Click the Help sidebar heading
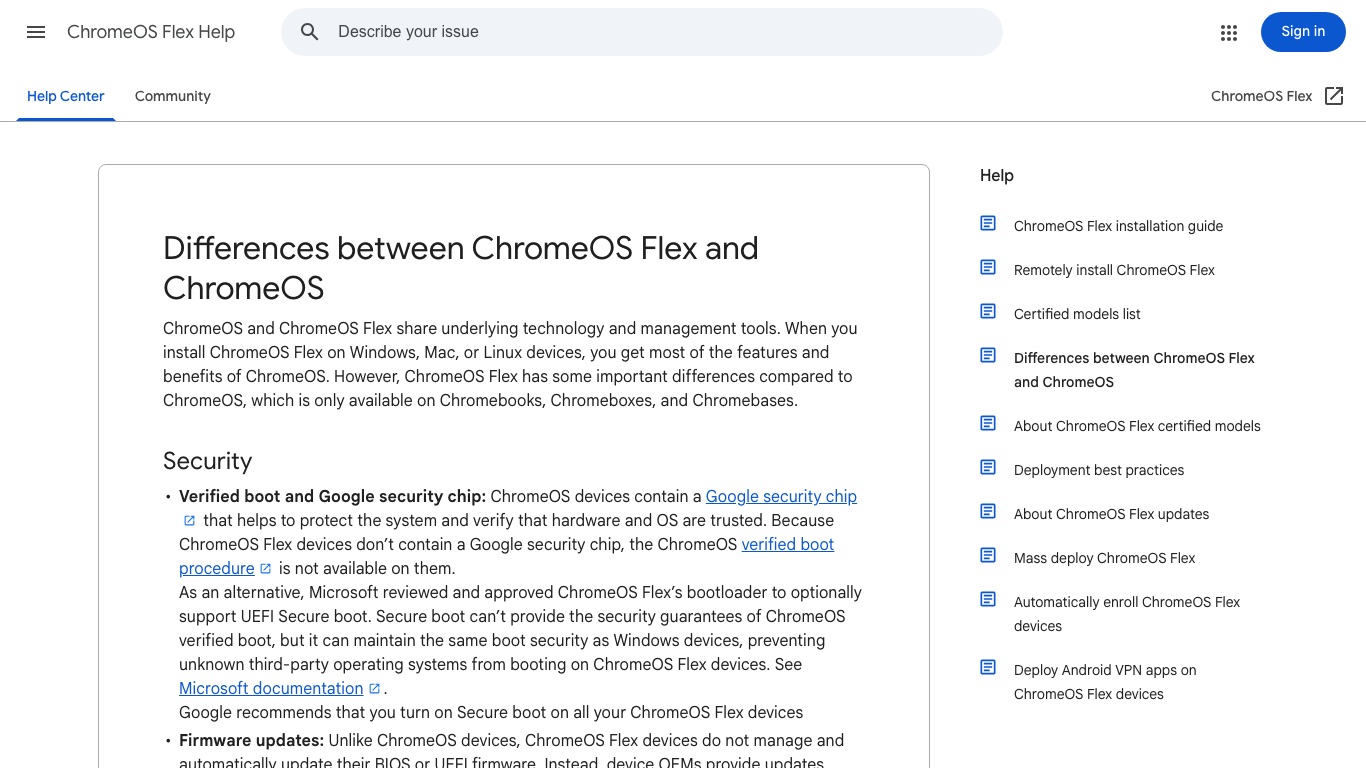The height and width of the screenshot is (768, 1366). pos(997,175)
